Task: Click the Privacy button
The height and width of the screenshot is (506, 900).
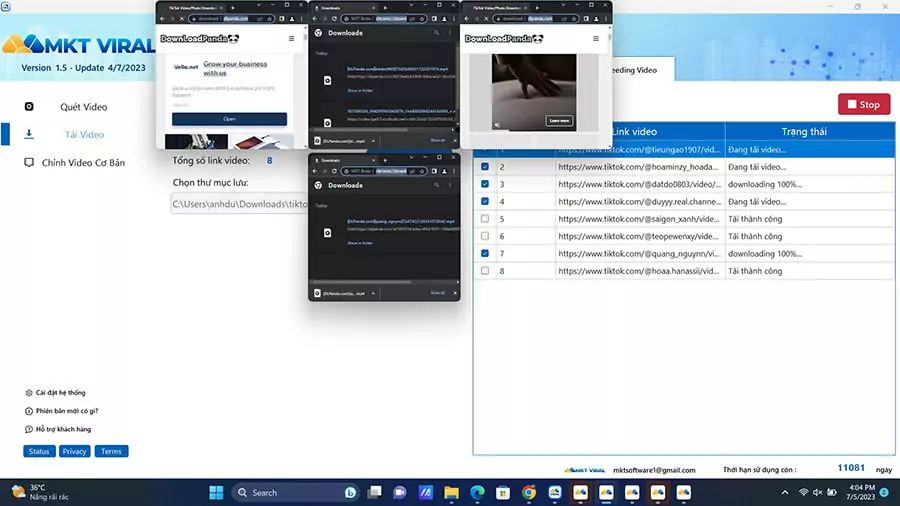Action: tap(75, 451)
